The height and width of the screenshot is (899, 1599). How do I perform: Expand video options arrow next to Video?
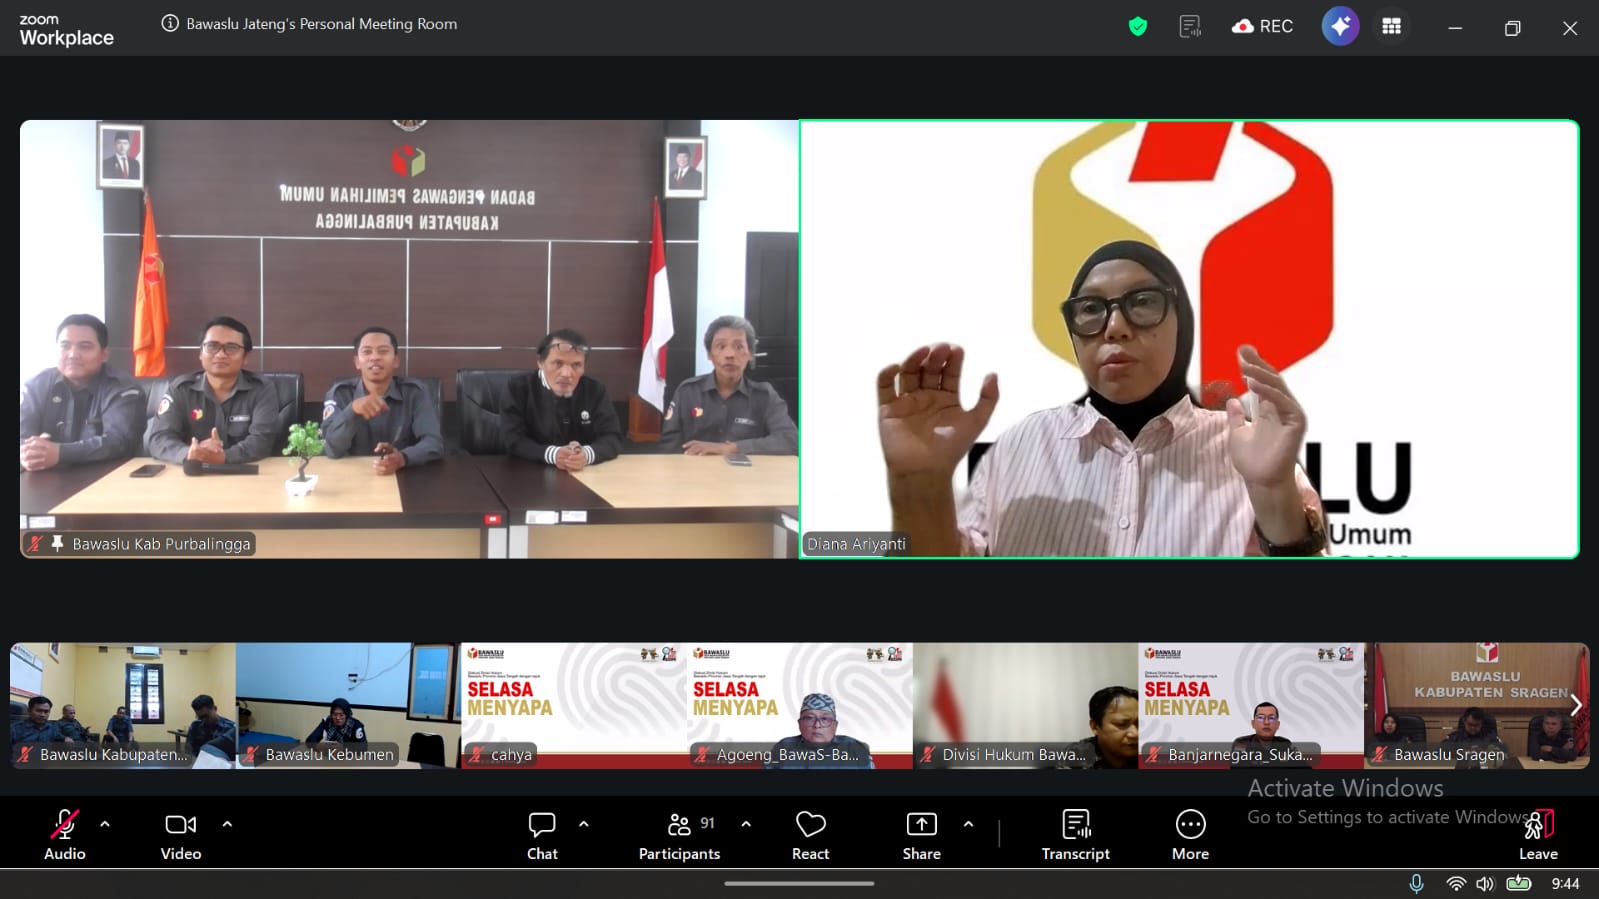point(227,824)
